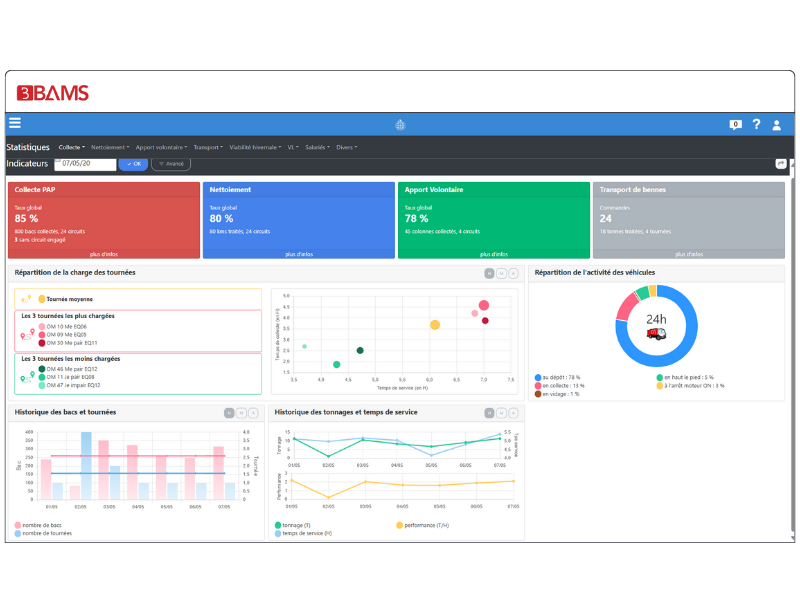Open the Salariés menu
800x613 pixels.
(318, 147)
